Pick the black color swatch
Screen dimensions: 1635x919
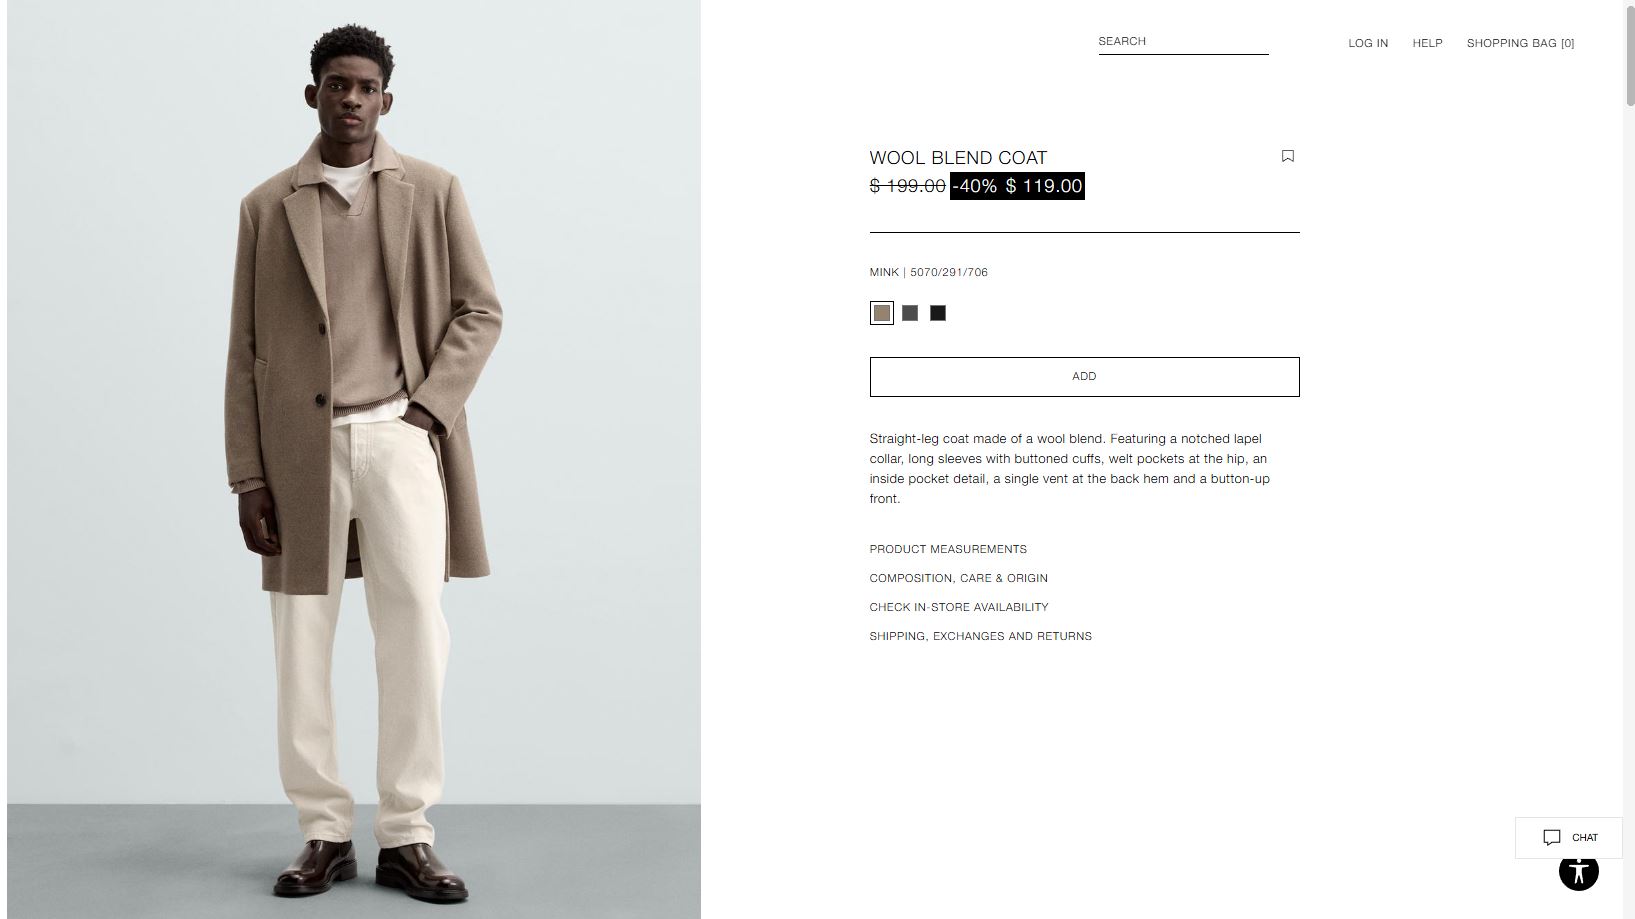point(937,313)
